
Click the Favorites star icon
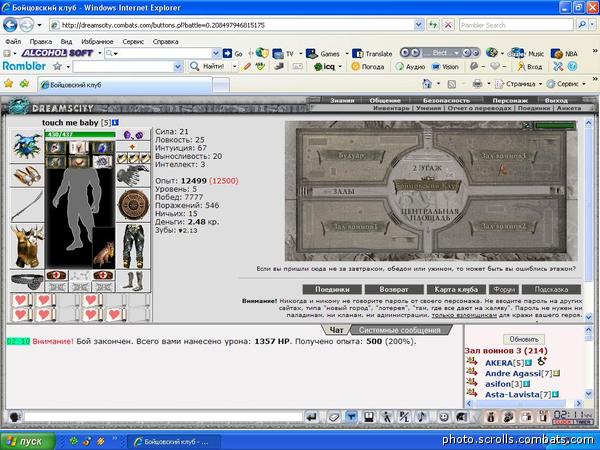tap(8, 83)
